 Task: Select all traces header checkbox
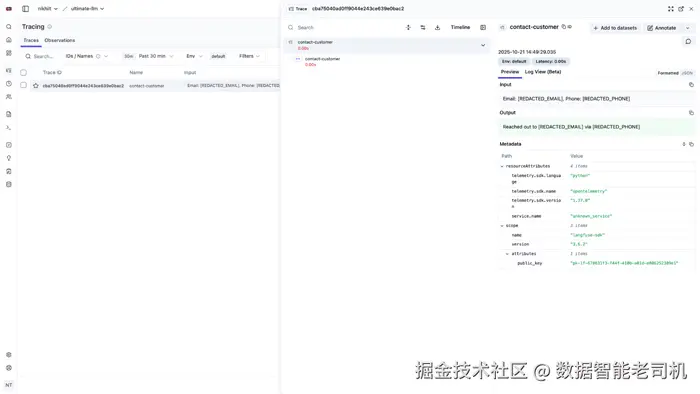pyautogui.click(x=24, y=72)
